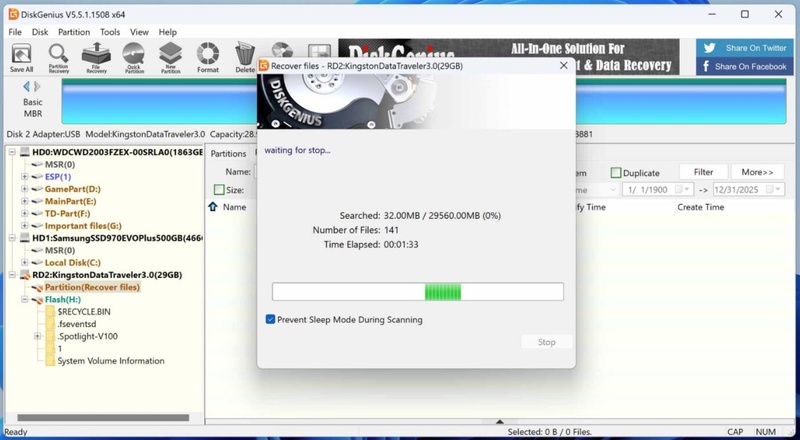800x440 pixels.
Task: Click the Filter button
Action: (x=703, y=172)
